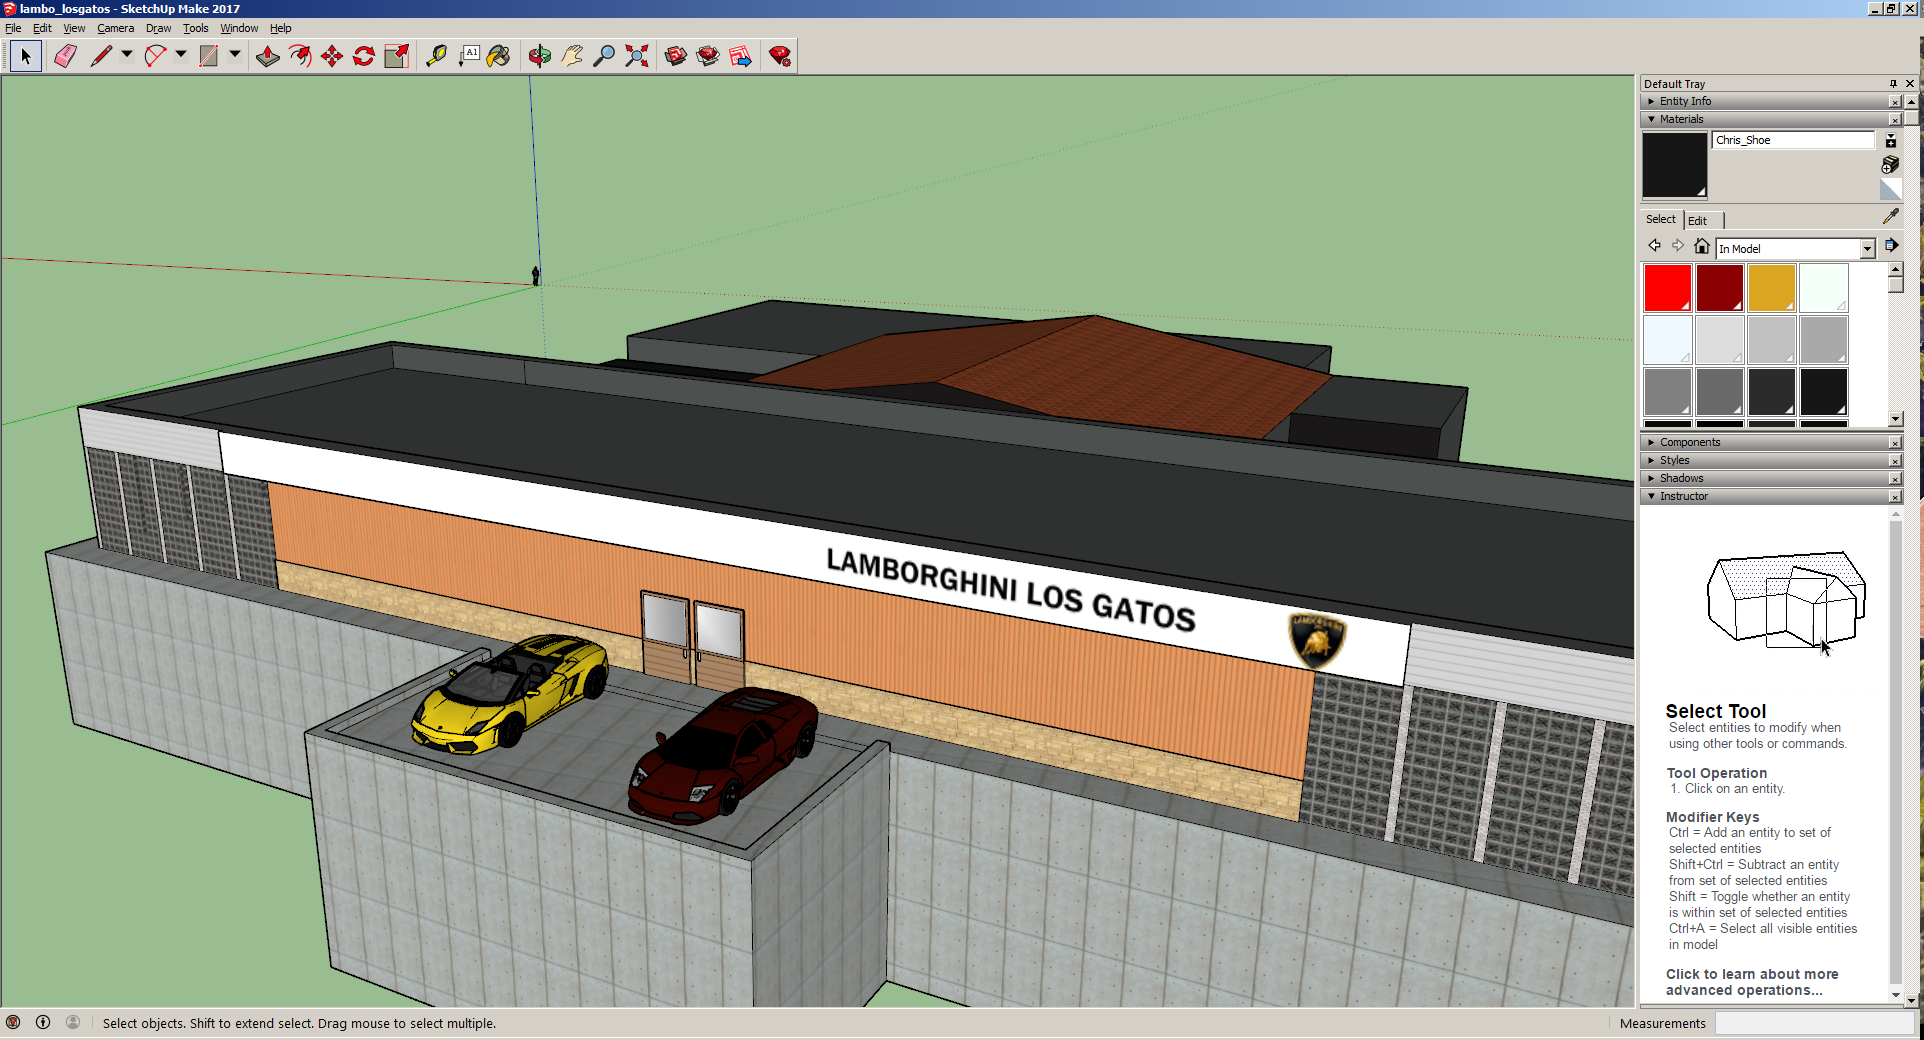Open the Tools menu
Viewport: 1924px width, 1040px height.
[x=195, y=28]
